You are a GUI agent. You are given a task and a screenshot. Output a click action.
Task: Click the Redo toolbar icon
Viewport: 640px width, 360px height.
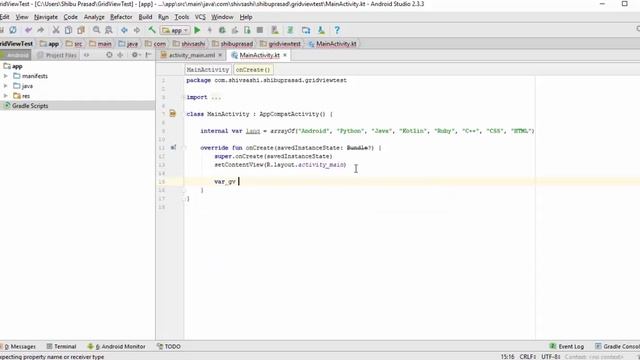pos(40,30)
